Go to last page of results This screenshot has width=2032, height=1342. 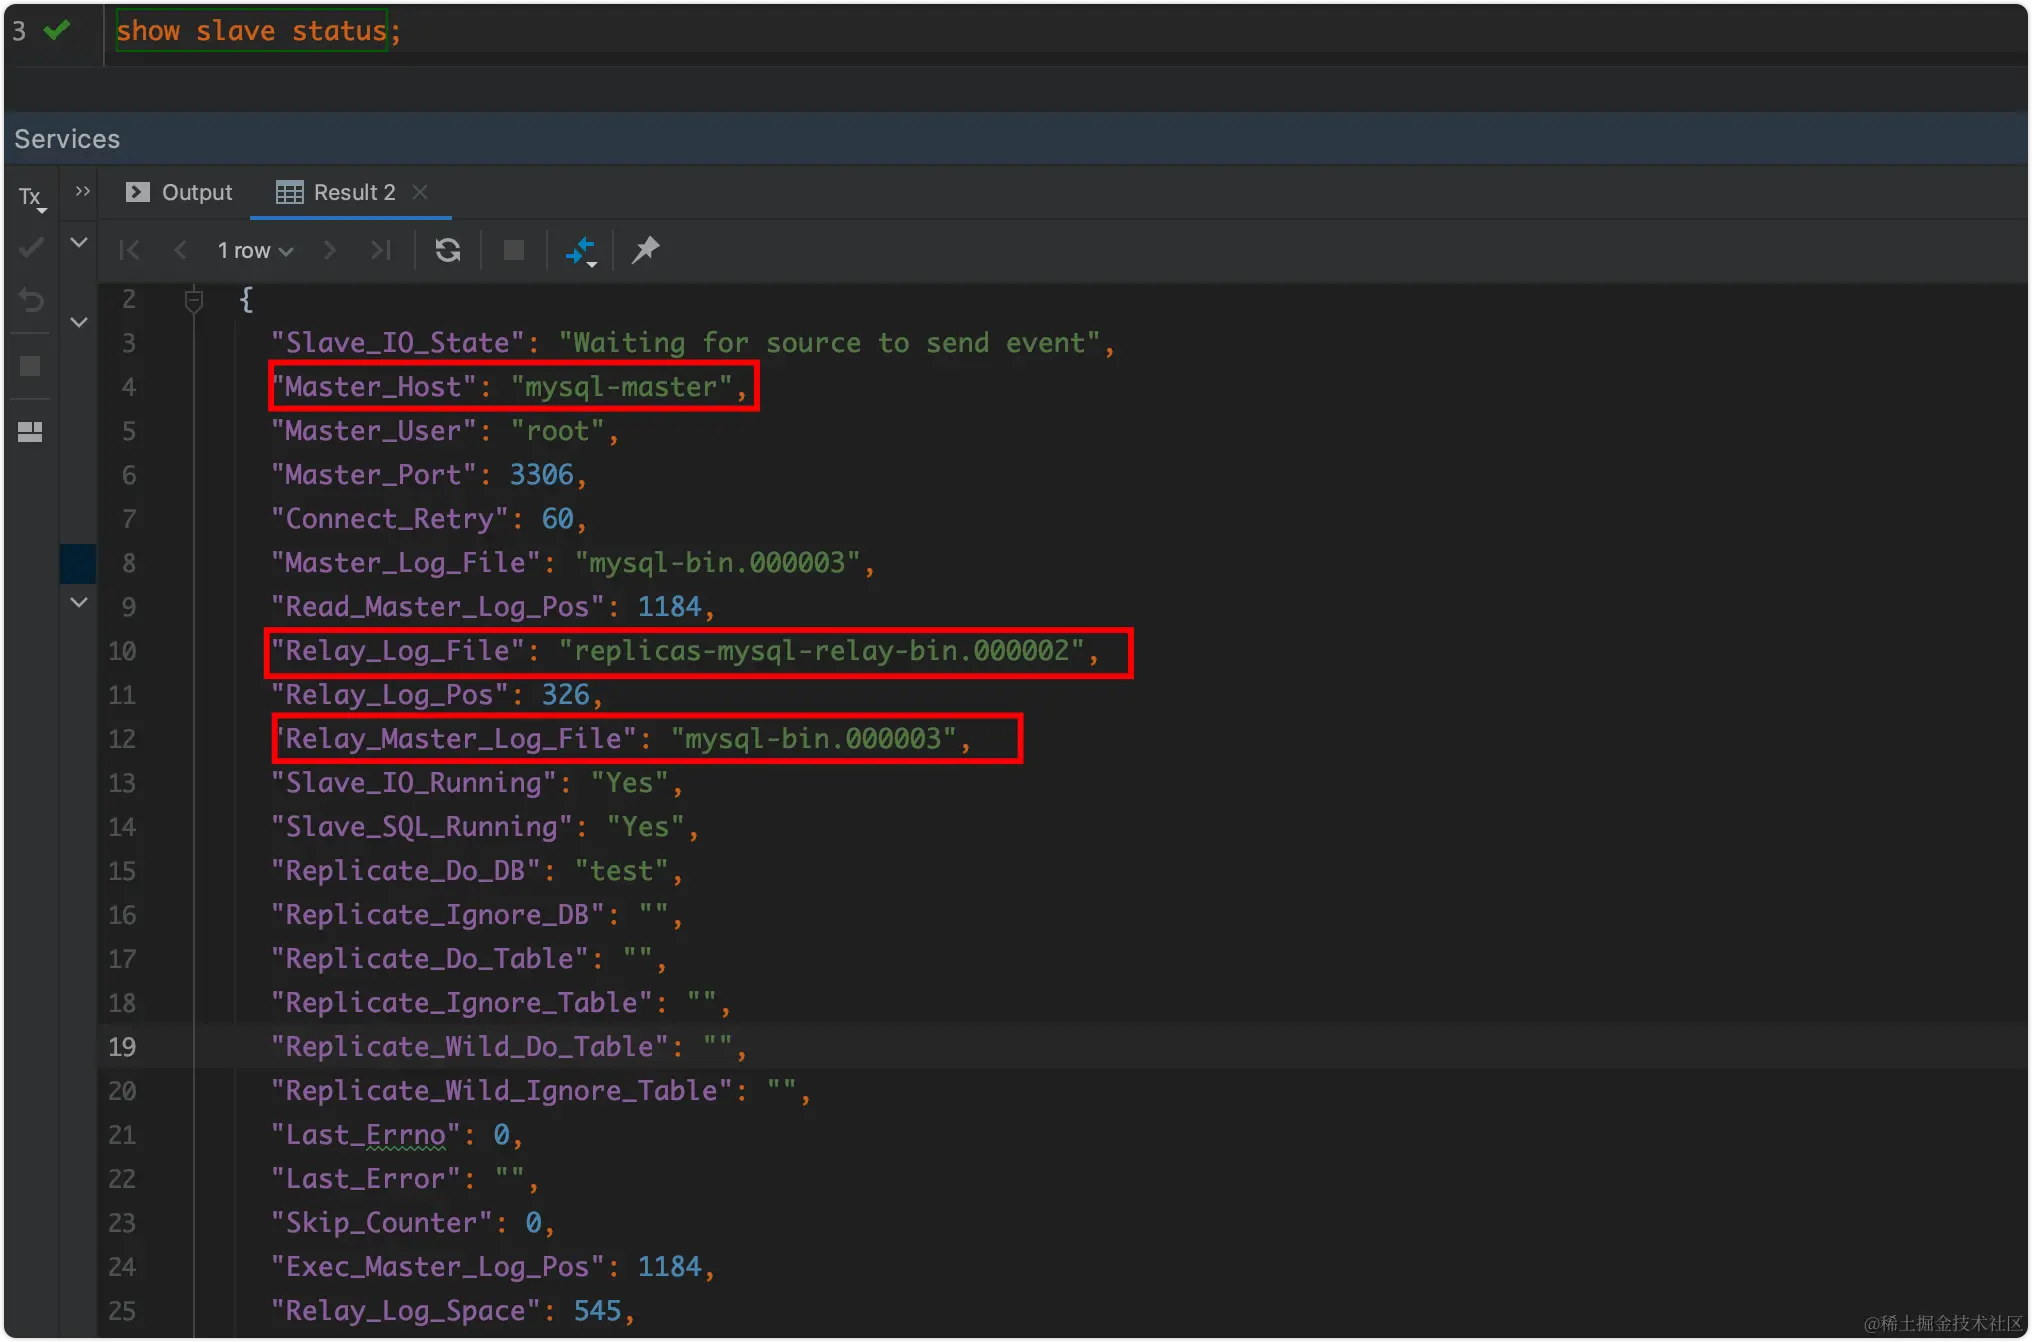380,250
